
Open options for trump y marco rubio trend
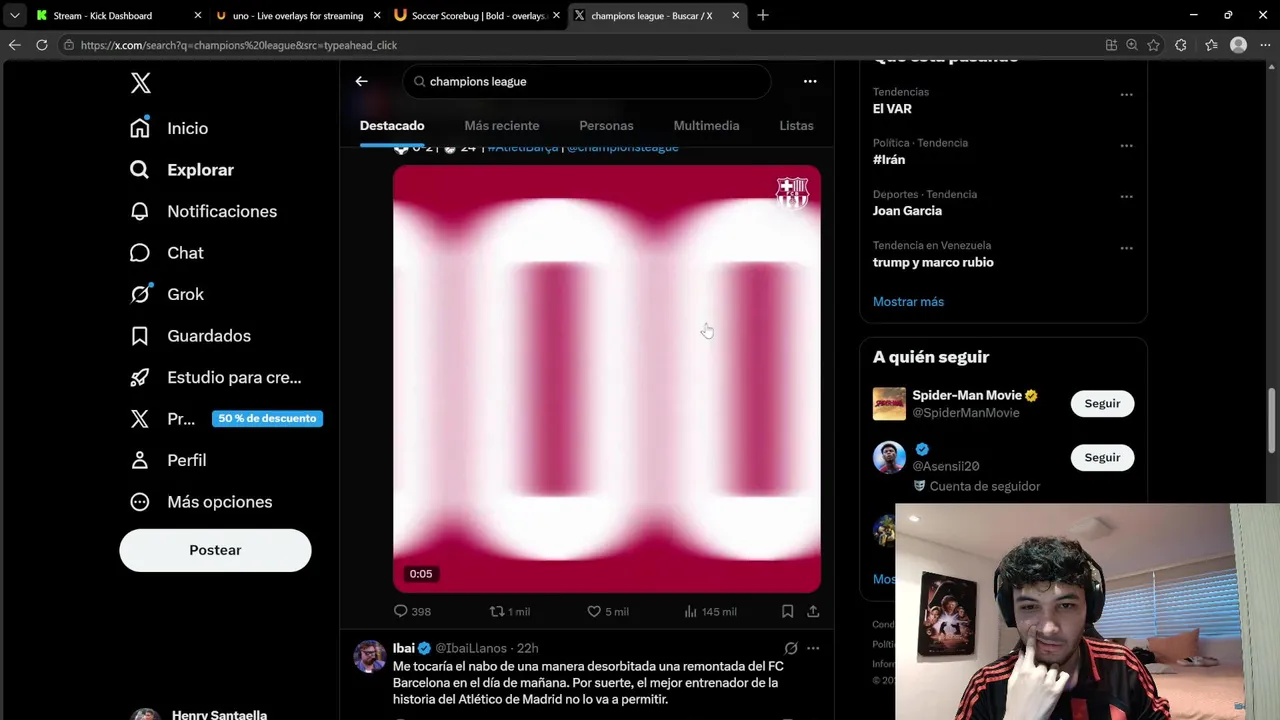pyautogui.click(x=1126, y=248)
